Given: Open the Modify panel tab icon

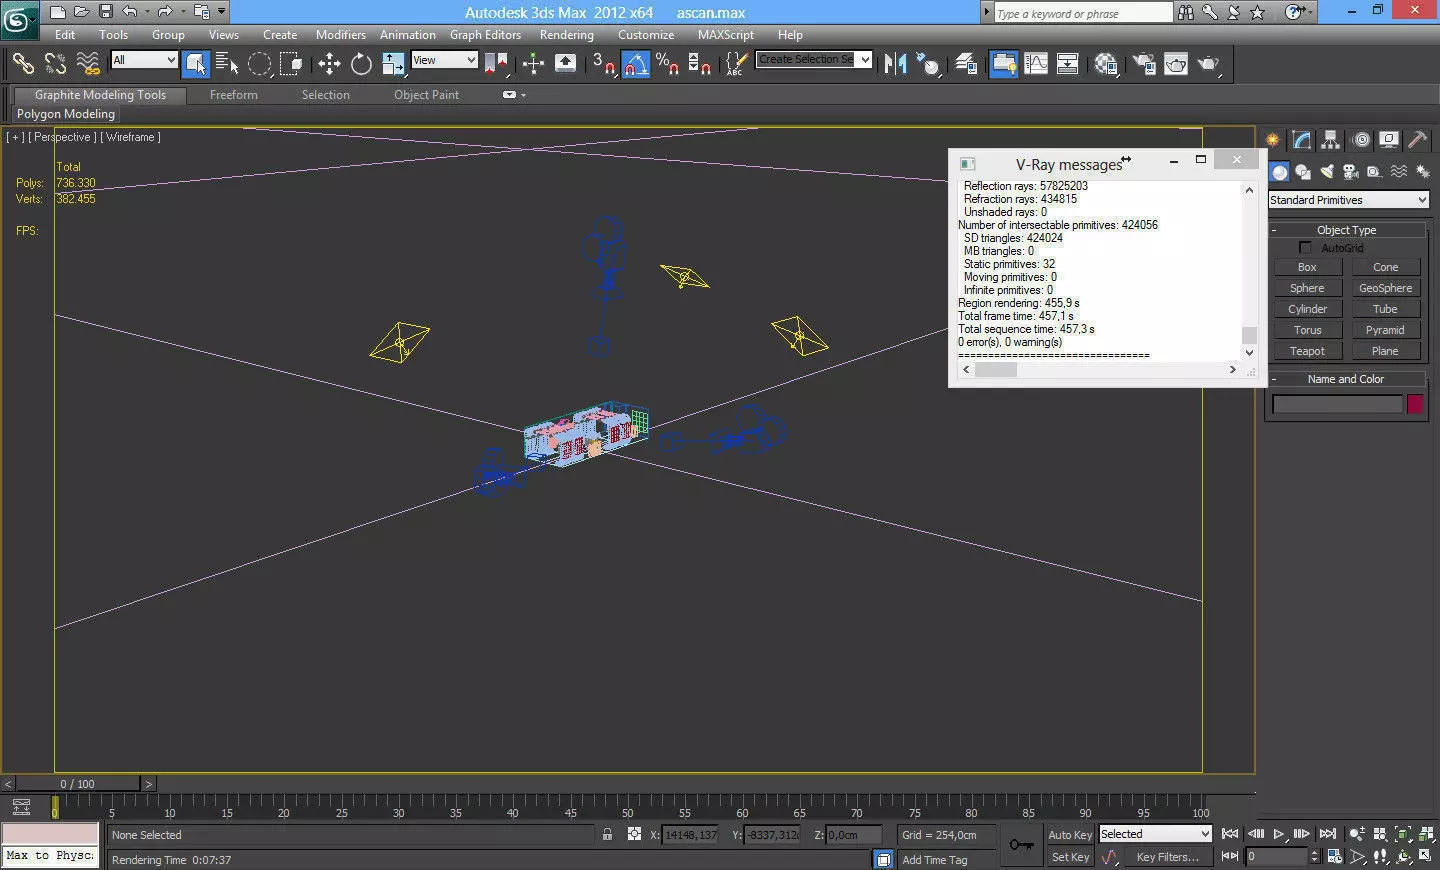Looking at the screenshot, I should [x=1301, y=140].
